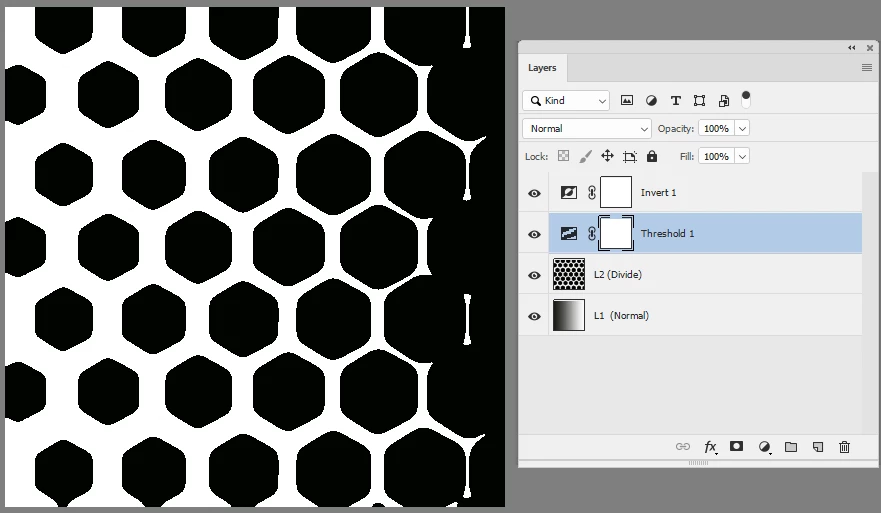This screenshot has width=881, height=513.
Task: Click Threshold 1 adjustment icon
Action: (569, 234)
